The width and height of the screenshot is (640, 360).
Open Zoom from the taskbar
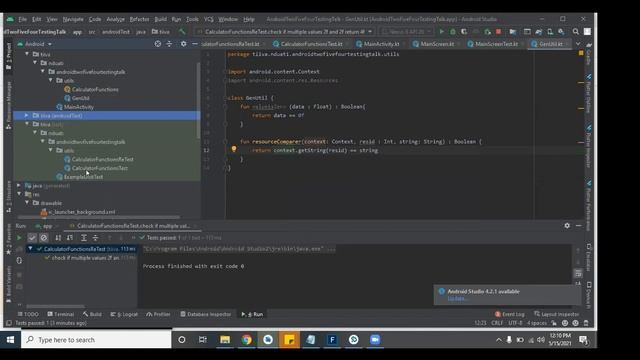pyautogui.click(x=375, y=340)
